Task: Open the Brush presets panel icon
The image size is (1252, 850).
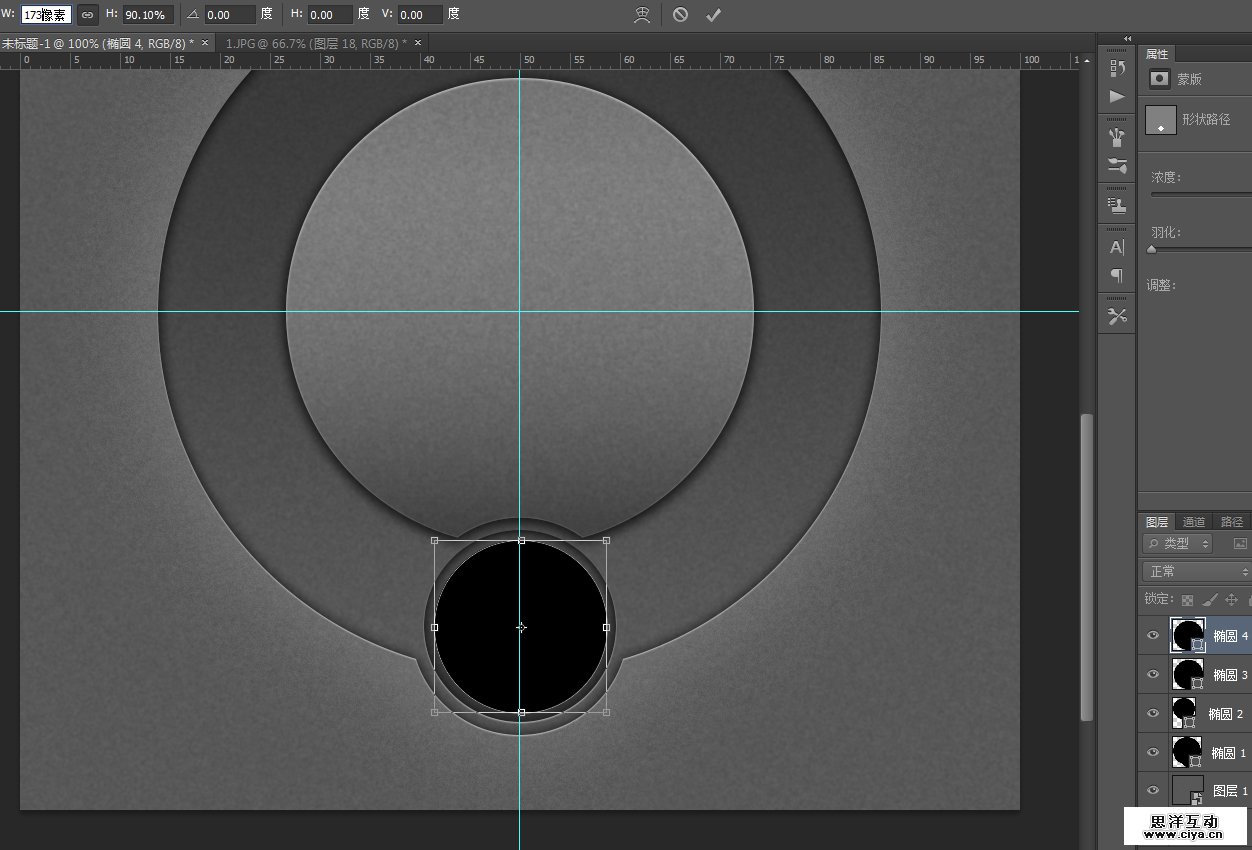Action: 1117,137
